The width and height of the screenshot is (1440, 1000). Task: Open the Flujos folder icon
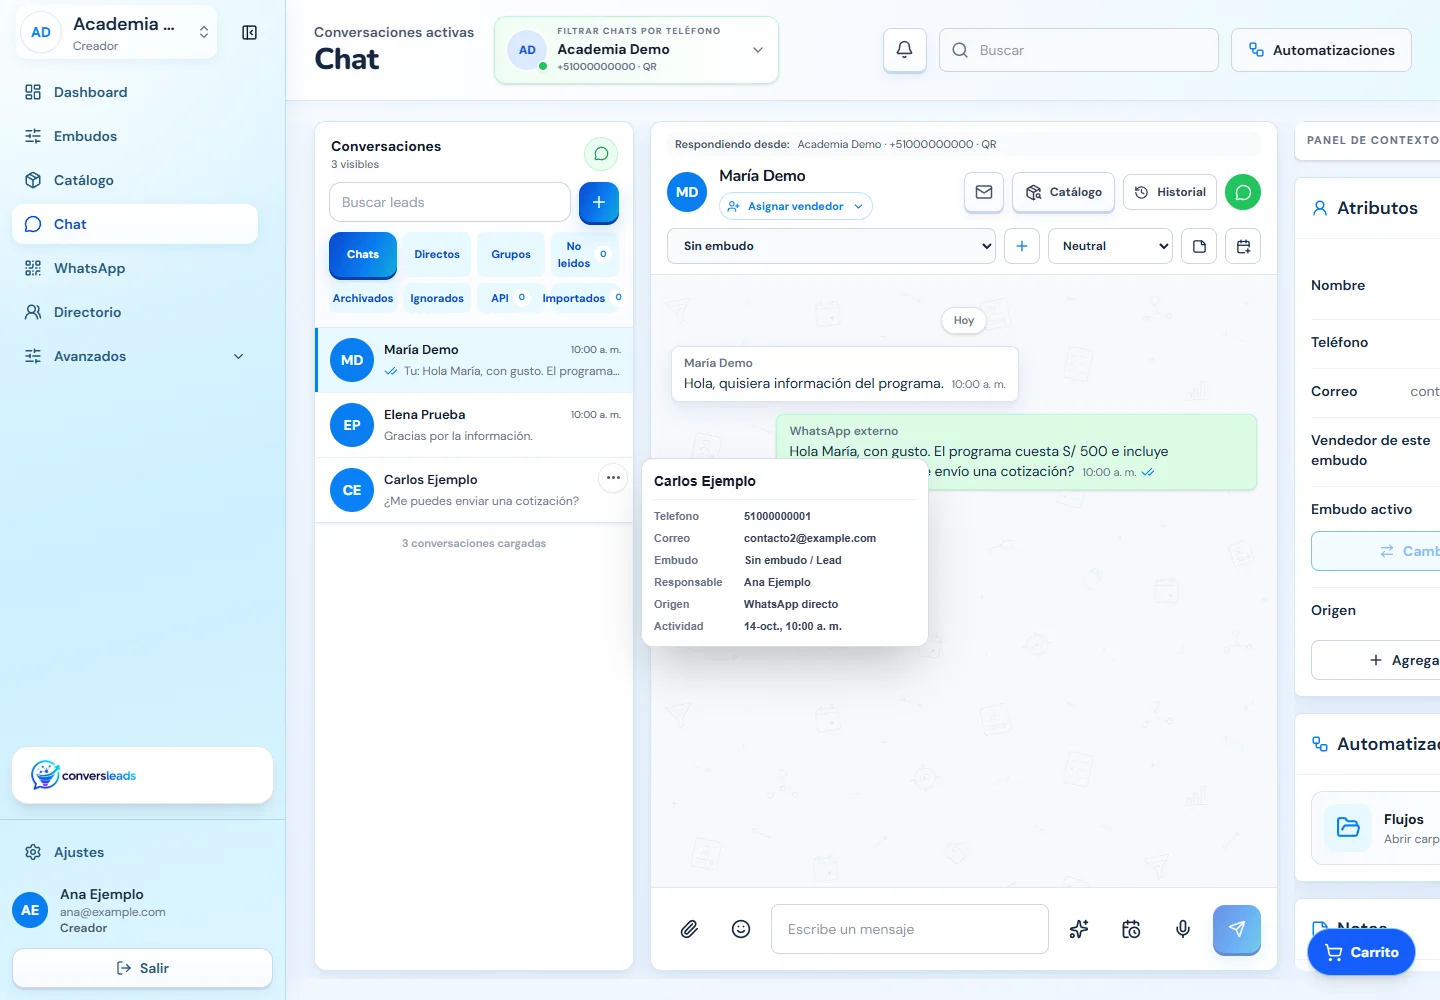(1348, 827)
